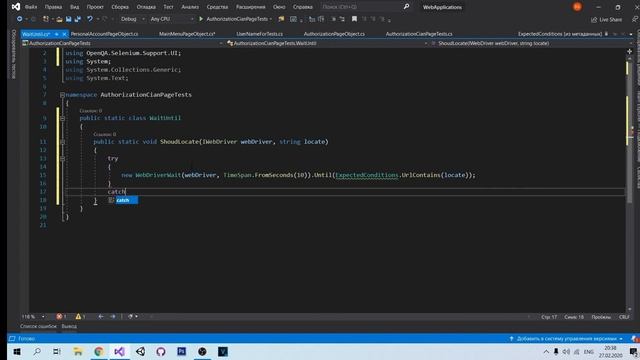Image resolution: width=640 pixels, height=360 pixels.
Task: Switch to PersonalAccountPageObject.cs tab
Action: tap(104, 34)
